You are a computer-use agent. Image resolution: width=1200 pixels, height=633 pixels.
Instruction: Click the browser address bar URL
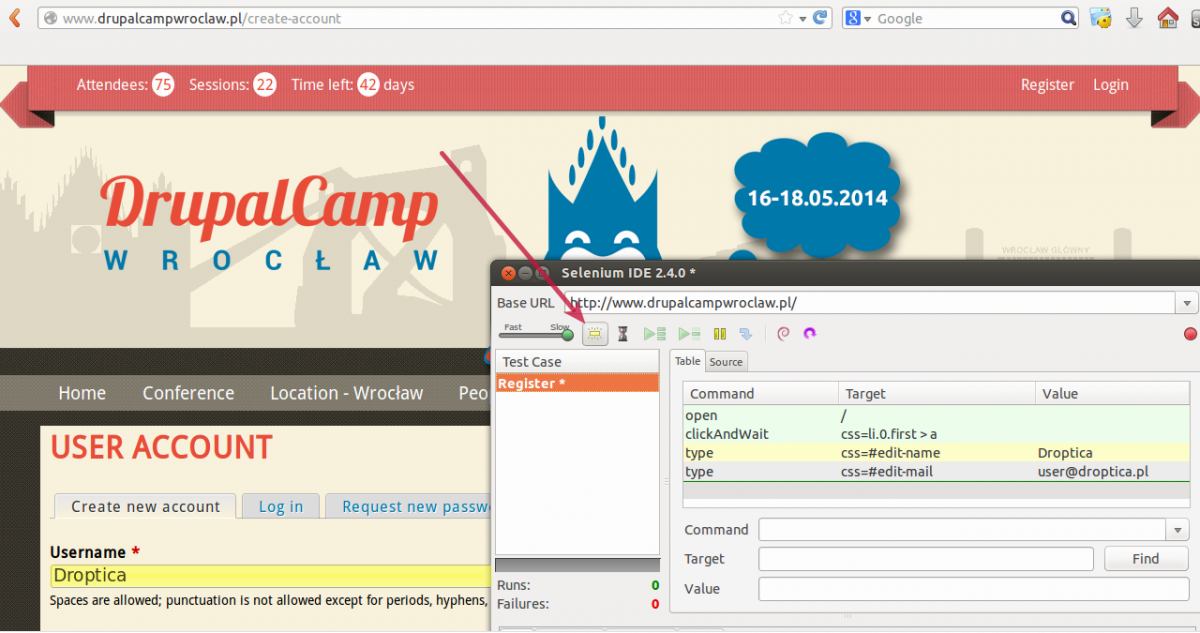tap(201, 19)
